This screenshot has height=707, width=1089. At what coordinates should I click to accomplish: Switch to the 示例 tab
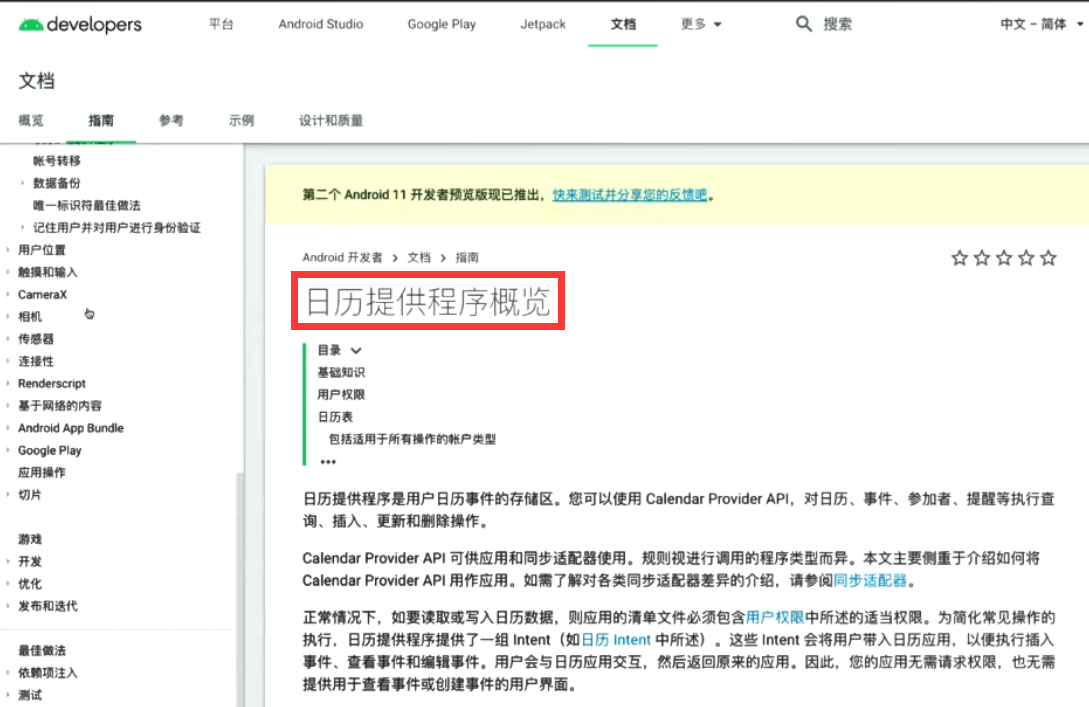[x=241, y=121]
